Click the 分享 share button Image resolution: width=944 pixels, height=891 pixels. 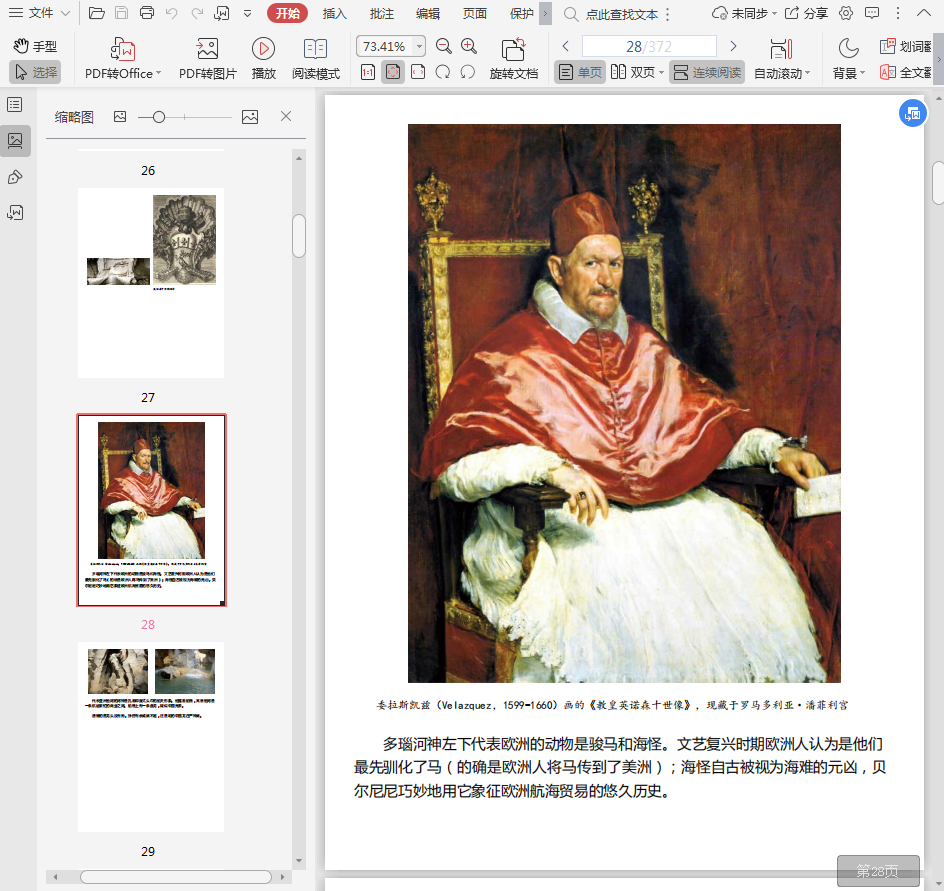[807, 14]
